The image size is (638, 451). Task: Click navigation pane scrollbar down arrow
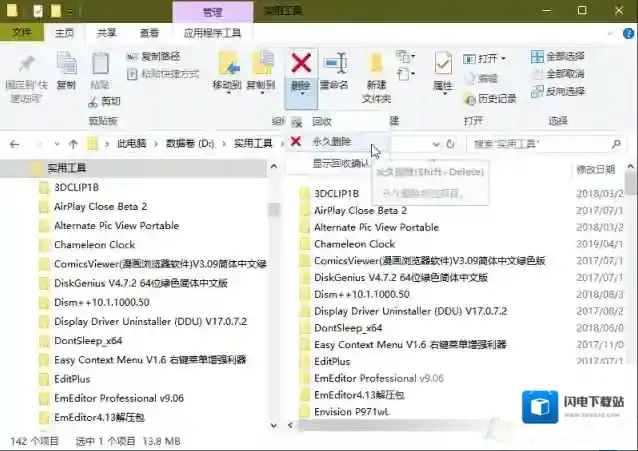[x=273, y=425]
